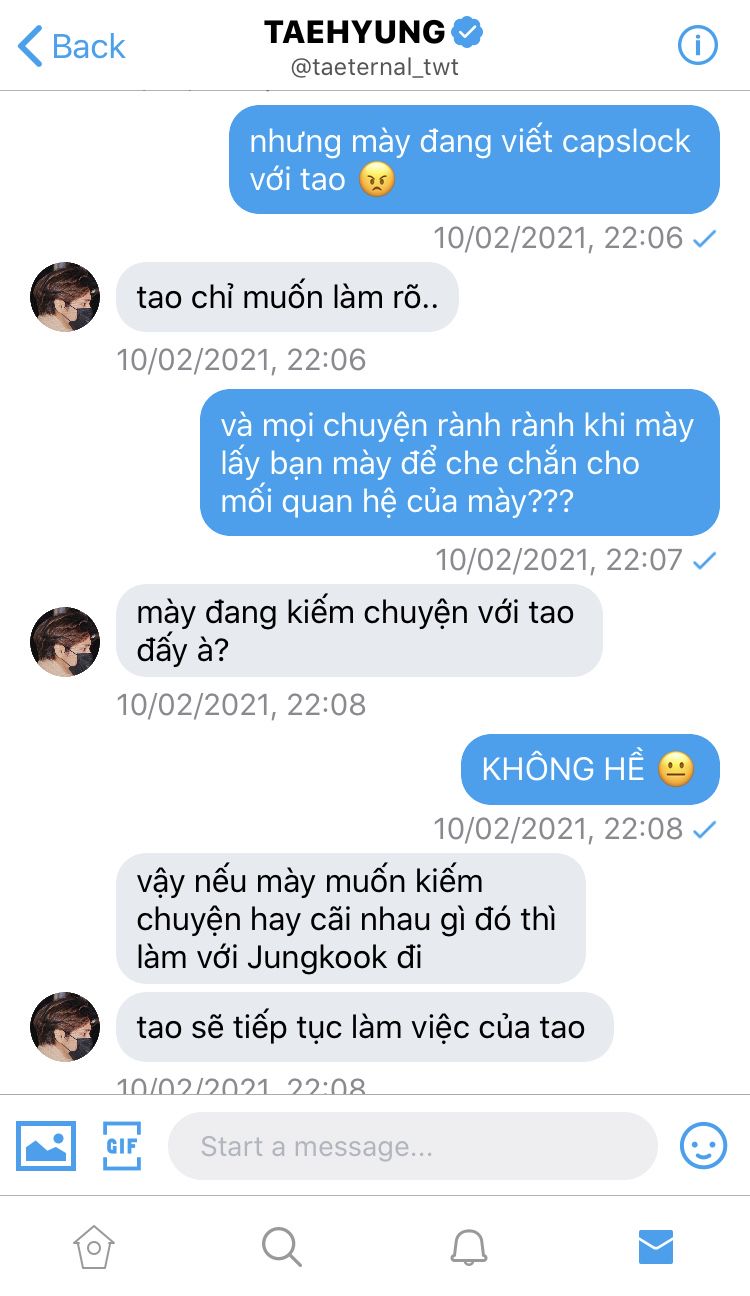Image resolution: width=750 pixels, height=1296 pixels.
Task: Select the 'KHÔNG HỀ' sent message bubble
Action: [590, 769]
